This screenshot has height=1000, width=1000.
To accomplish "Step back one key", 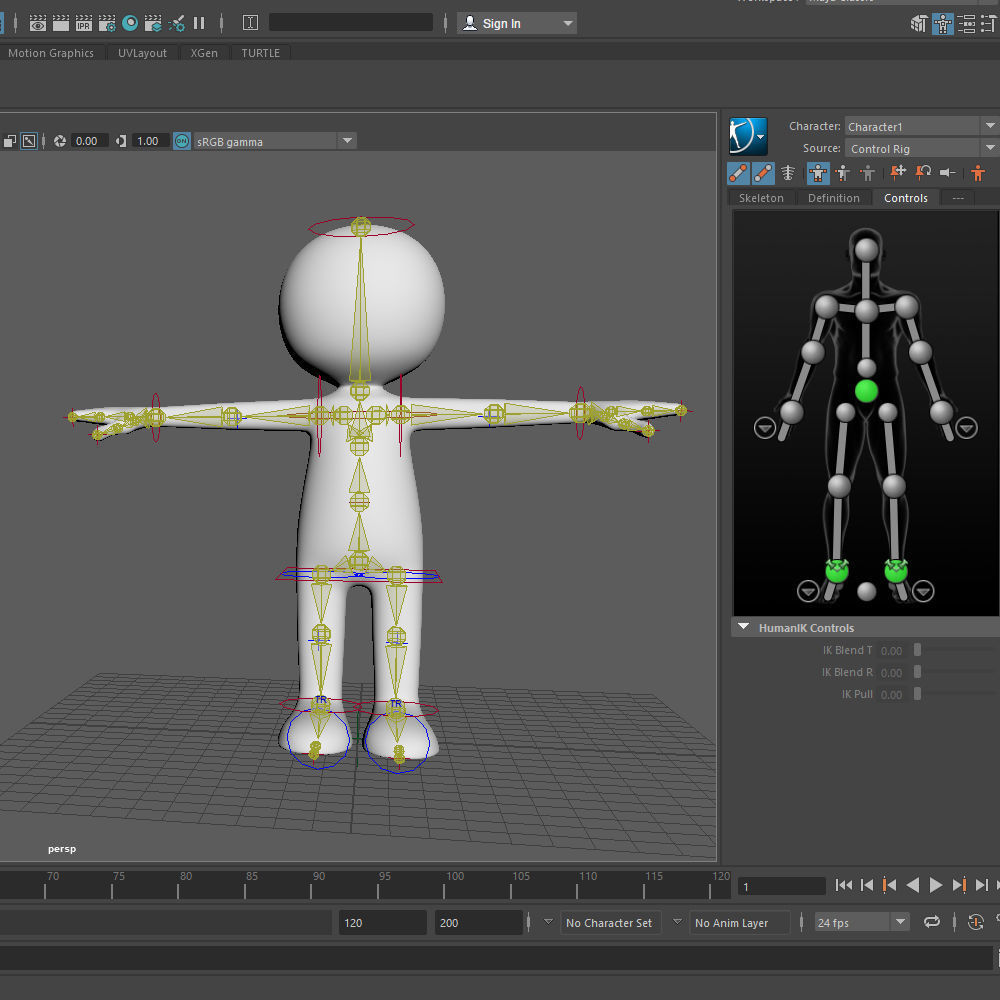I will point(889,885).
